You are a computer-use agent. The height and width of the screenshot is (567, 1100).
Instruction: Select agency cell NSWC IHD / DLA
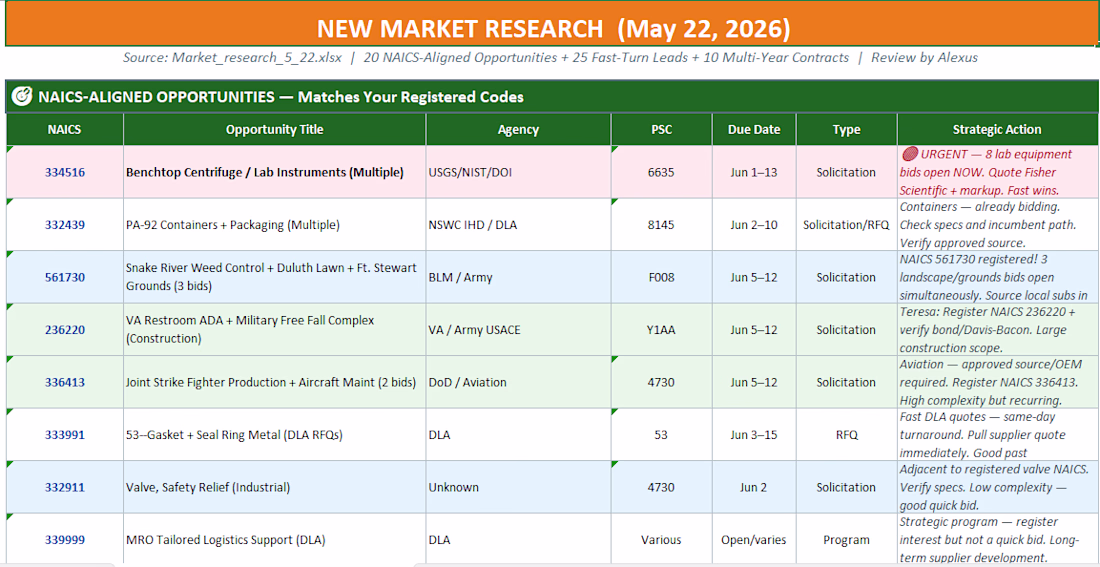tap(518, 225)
